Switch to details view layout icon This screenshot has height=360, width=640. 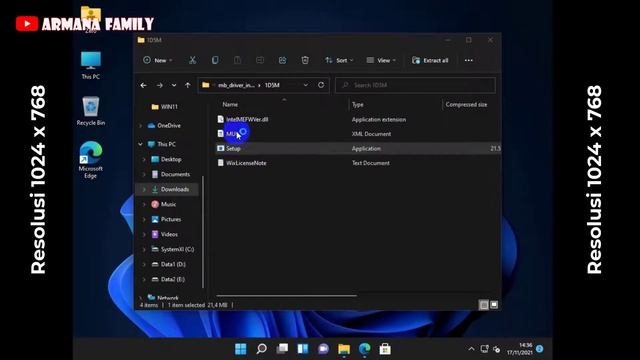pos(484,305)
